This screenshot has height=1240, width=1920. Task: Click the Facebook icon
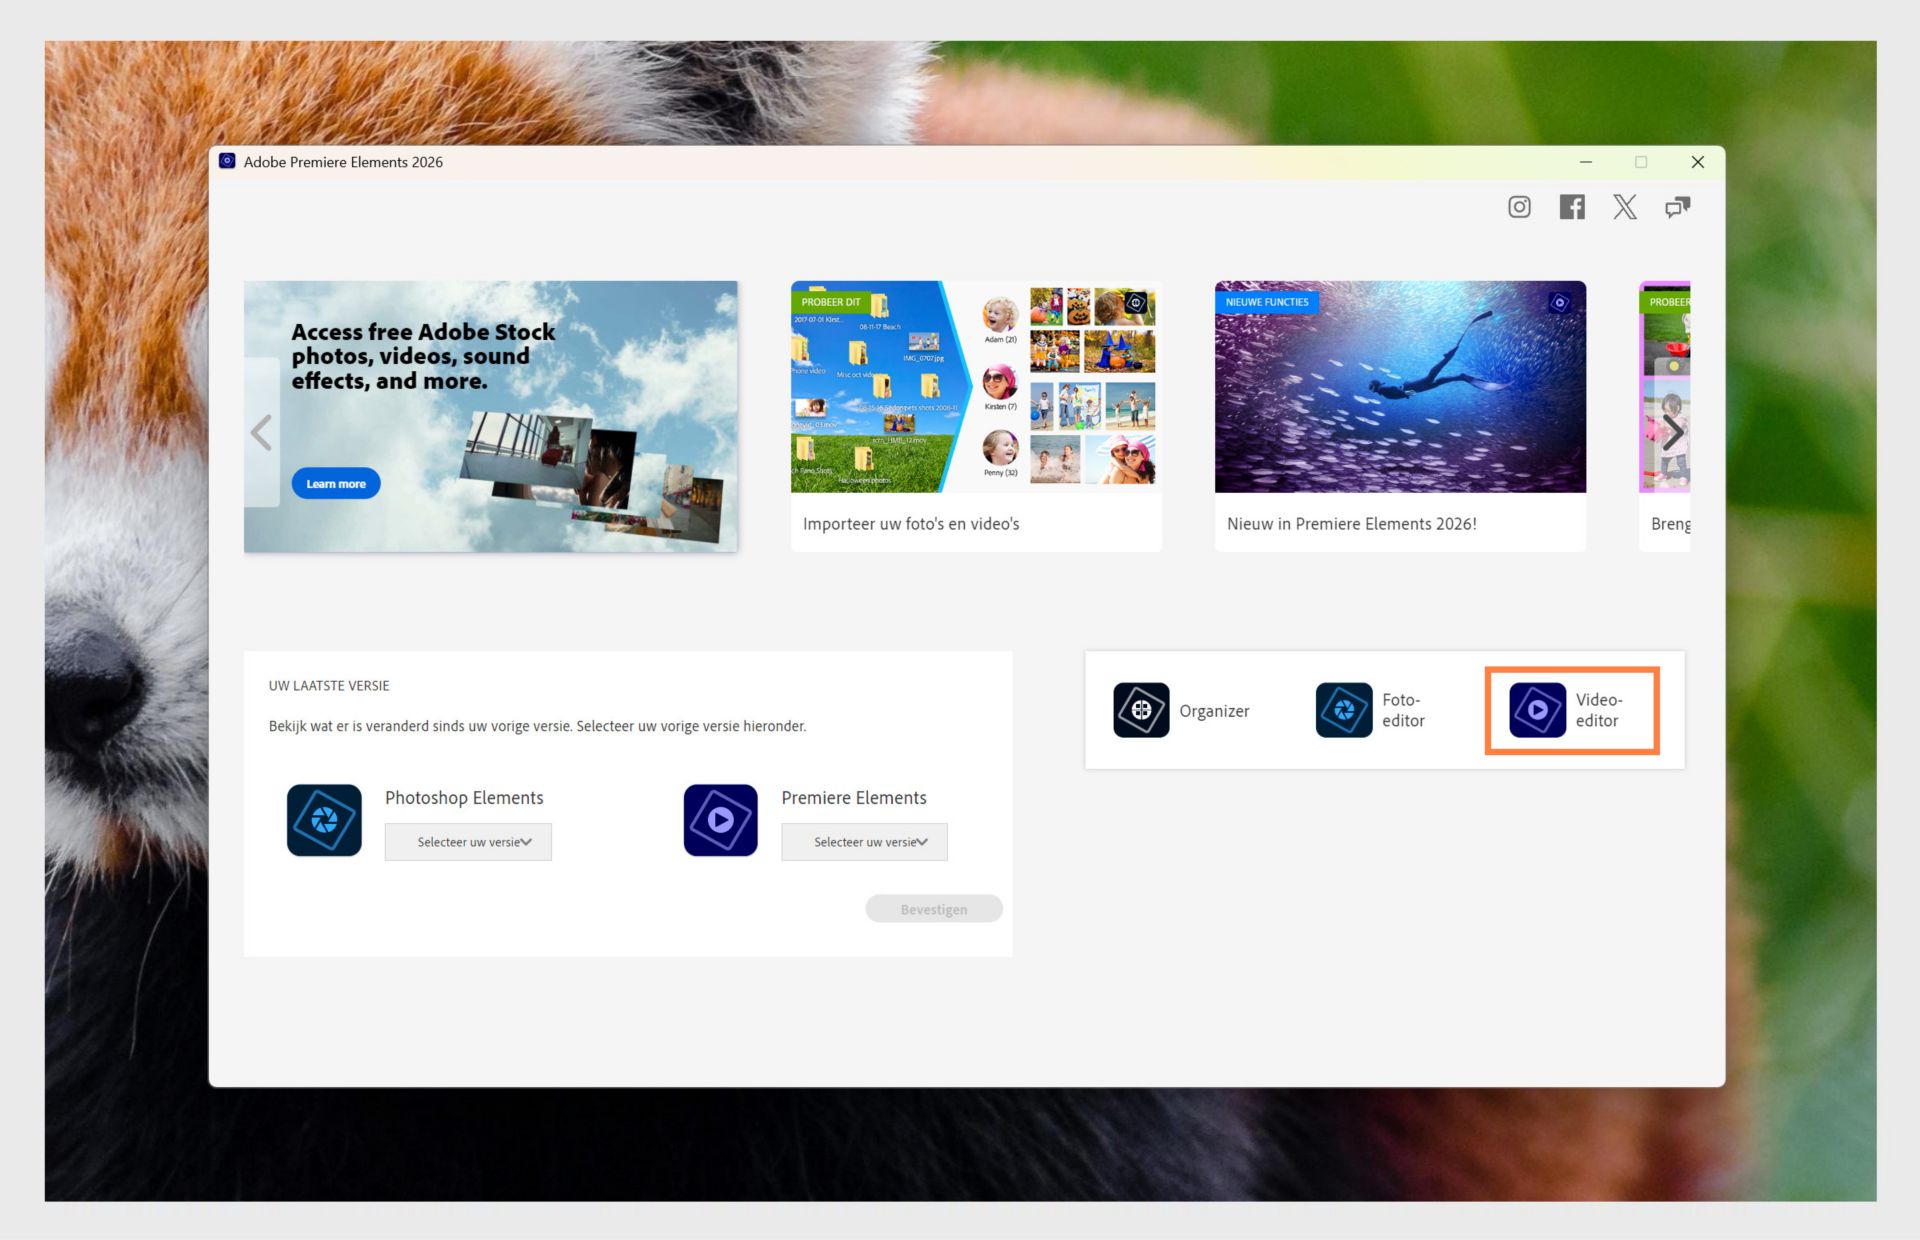tap(1571, 207)
